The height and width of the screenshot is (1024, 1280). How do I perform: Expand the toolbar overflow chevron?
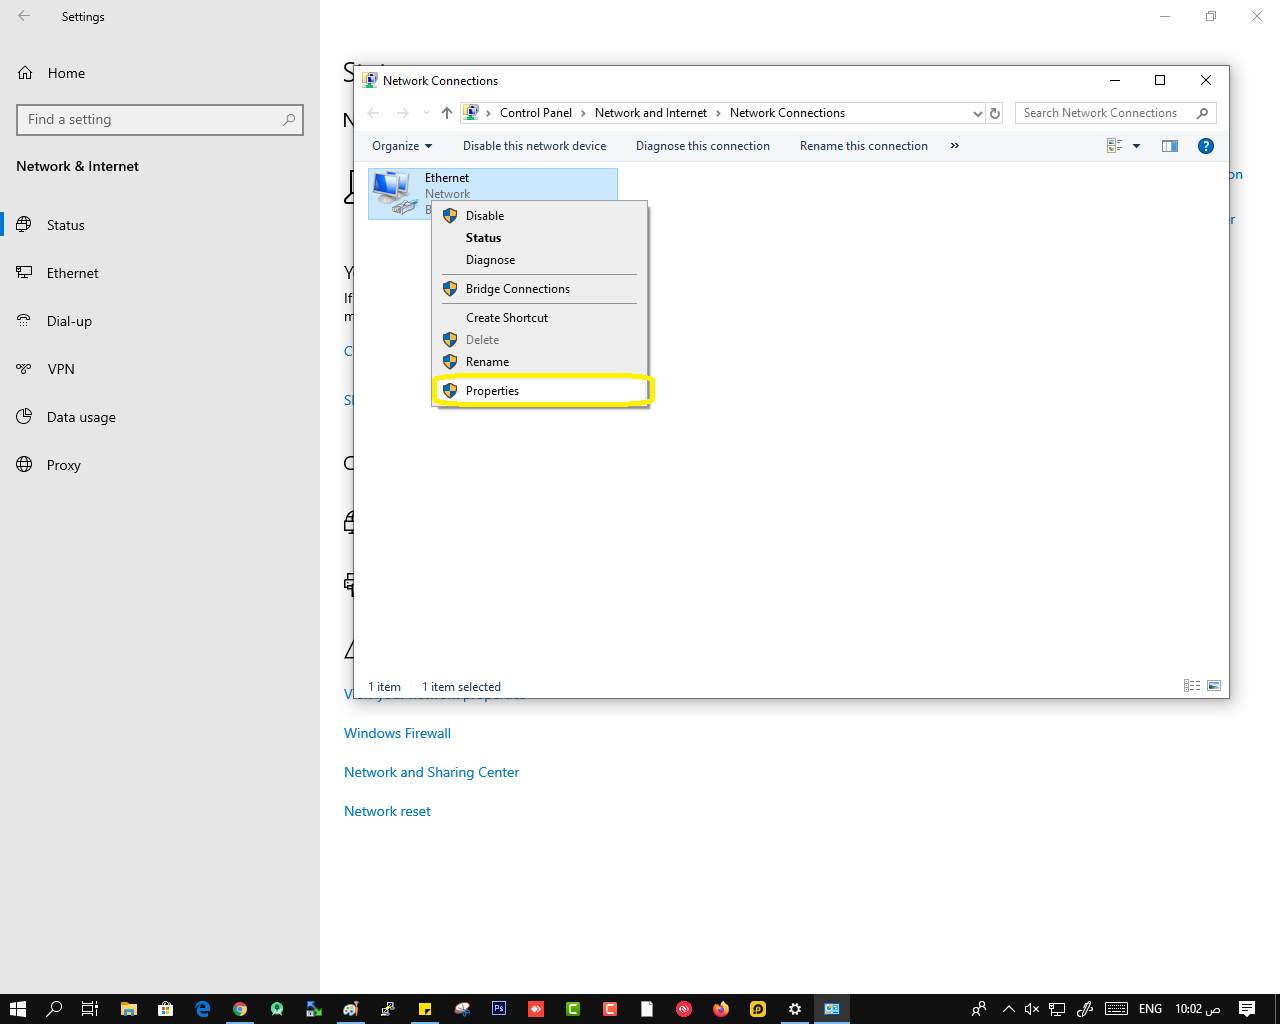tap(955, 146)
